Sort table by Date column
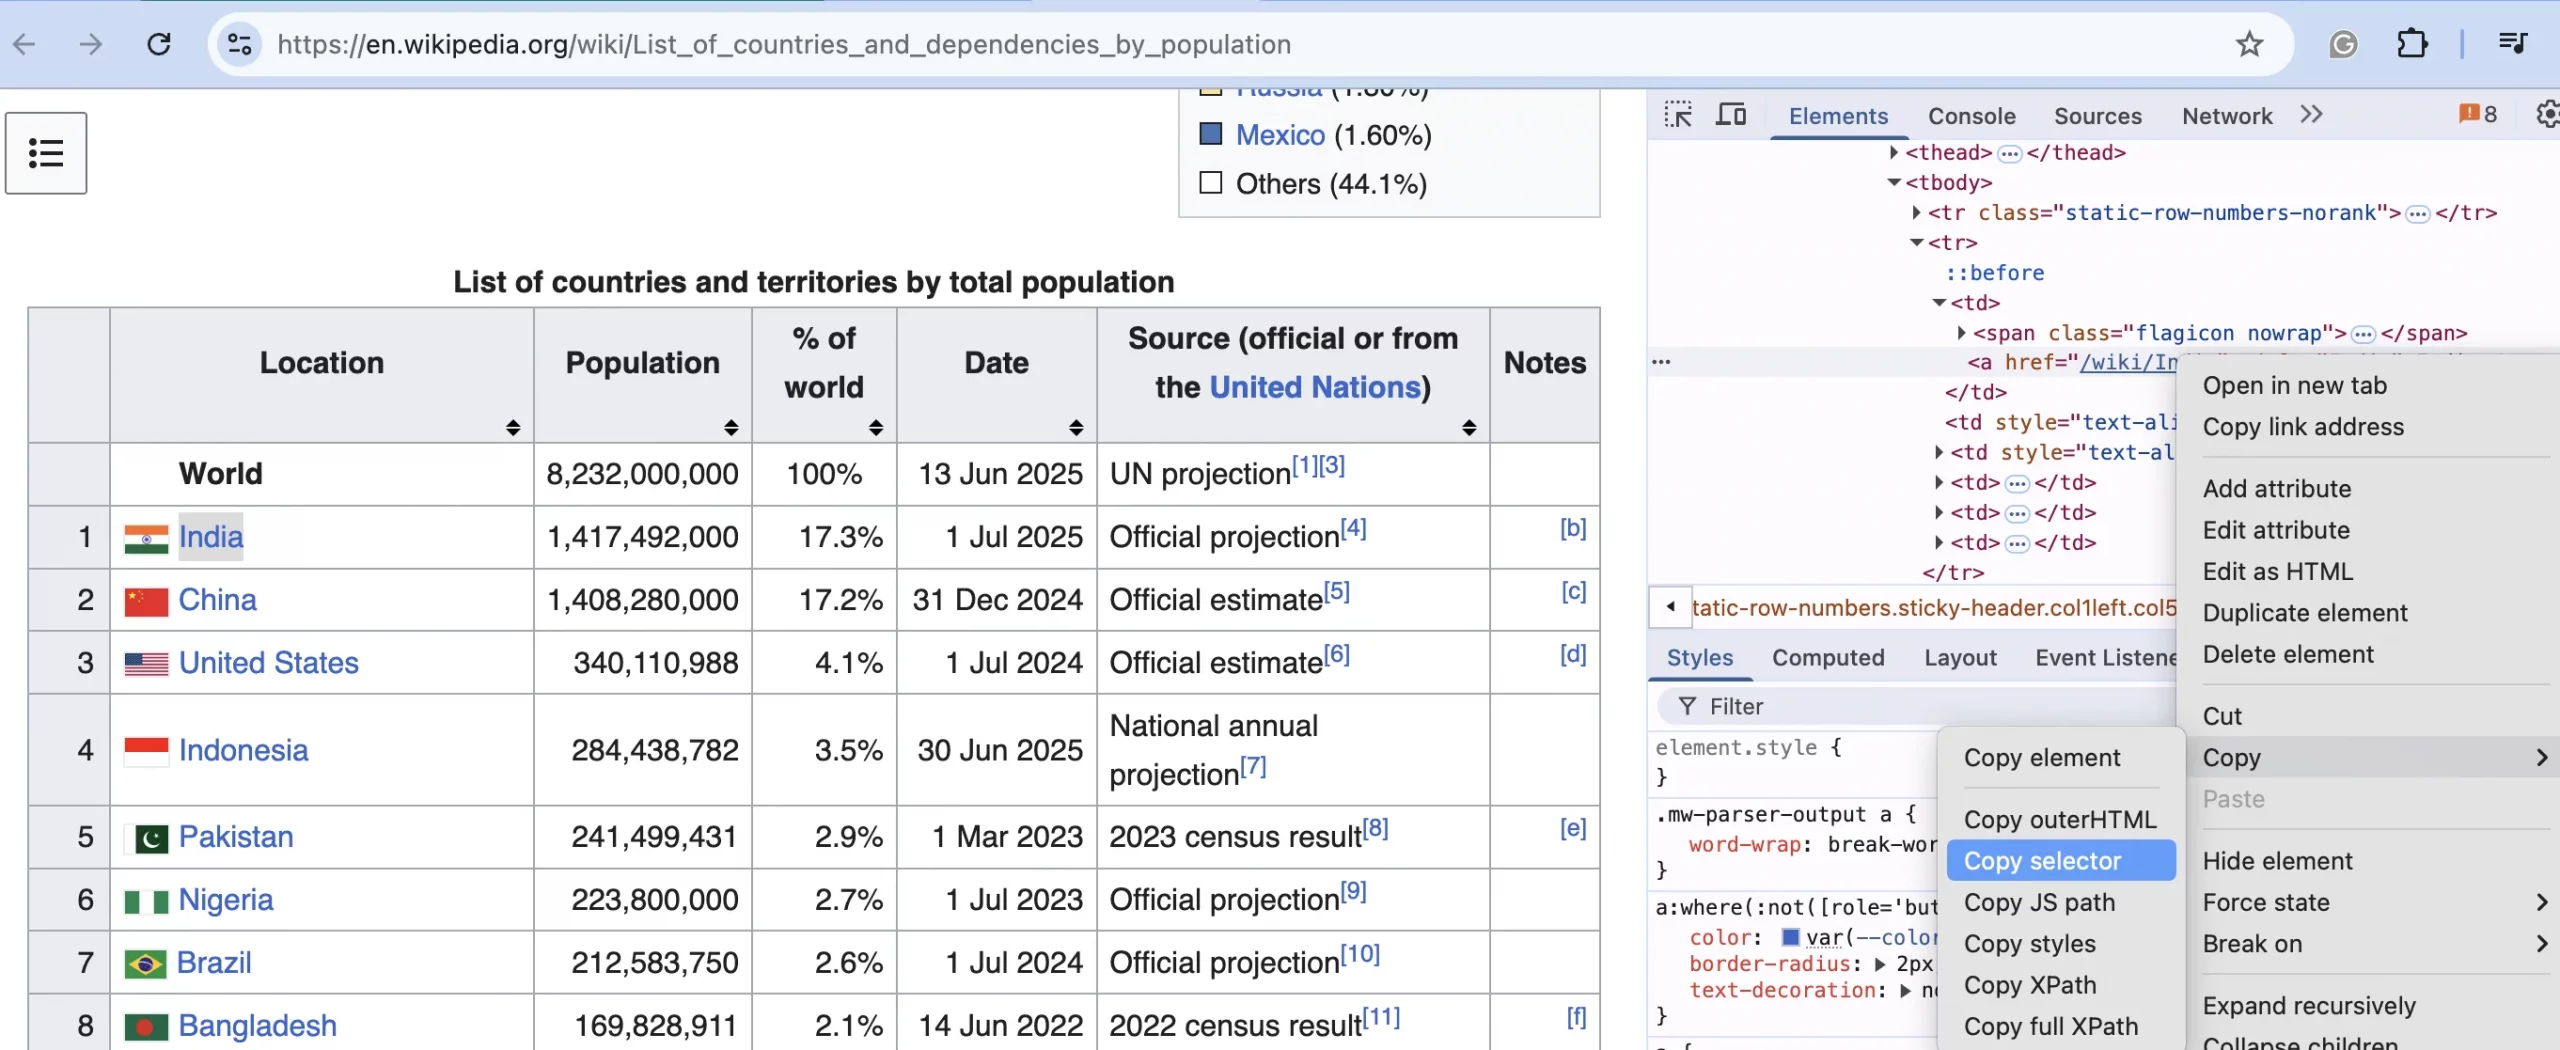Image resolution: width=2560 pixels, height=1050 pixels. pyautogui.click(x=1076, y=428)
